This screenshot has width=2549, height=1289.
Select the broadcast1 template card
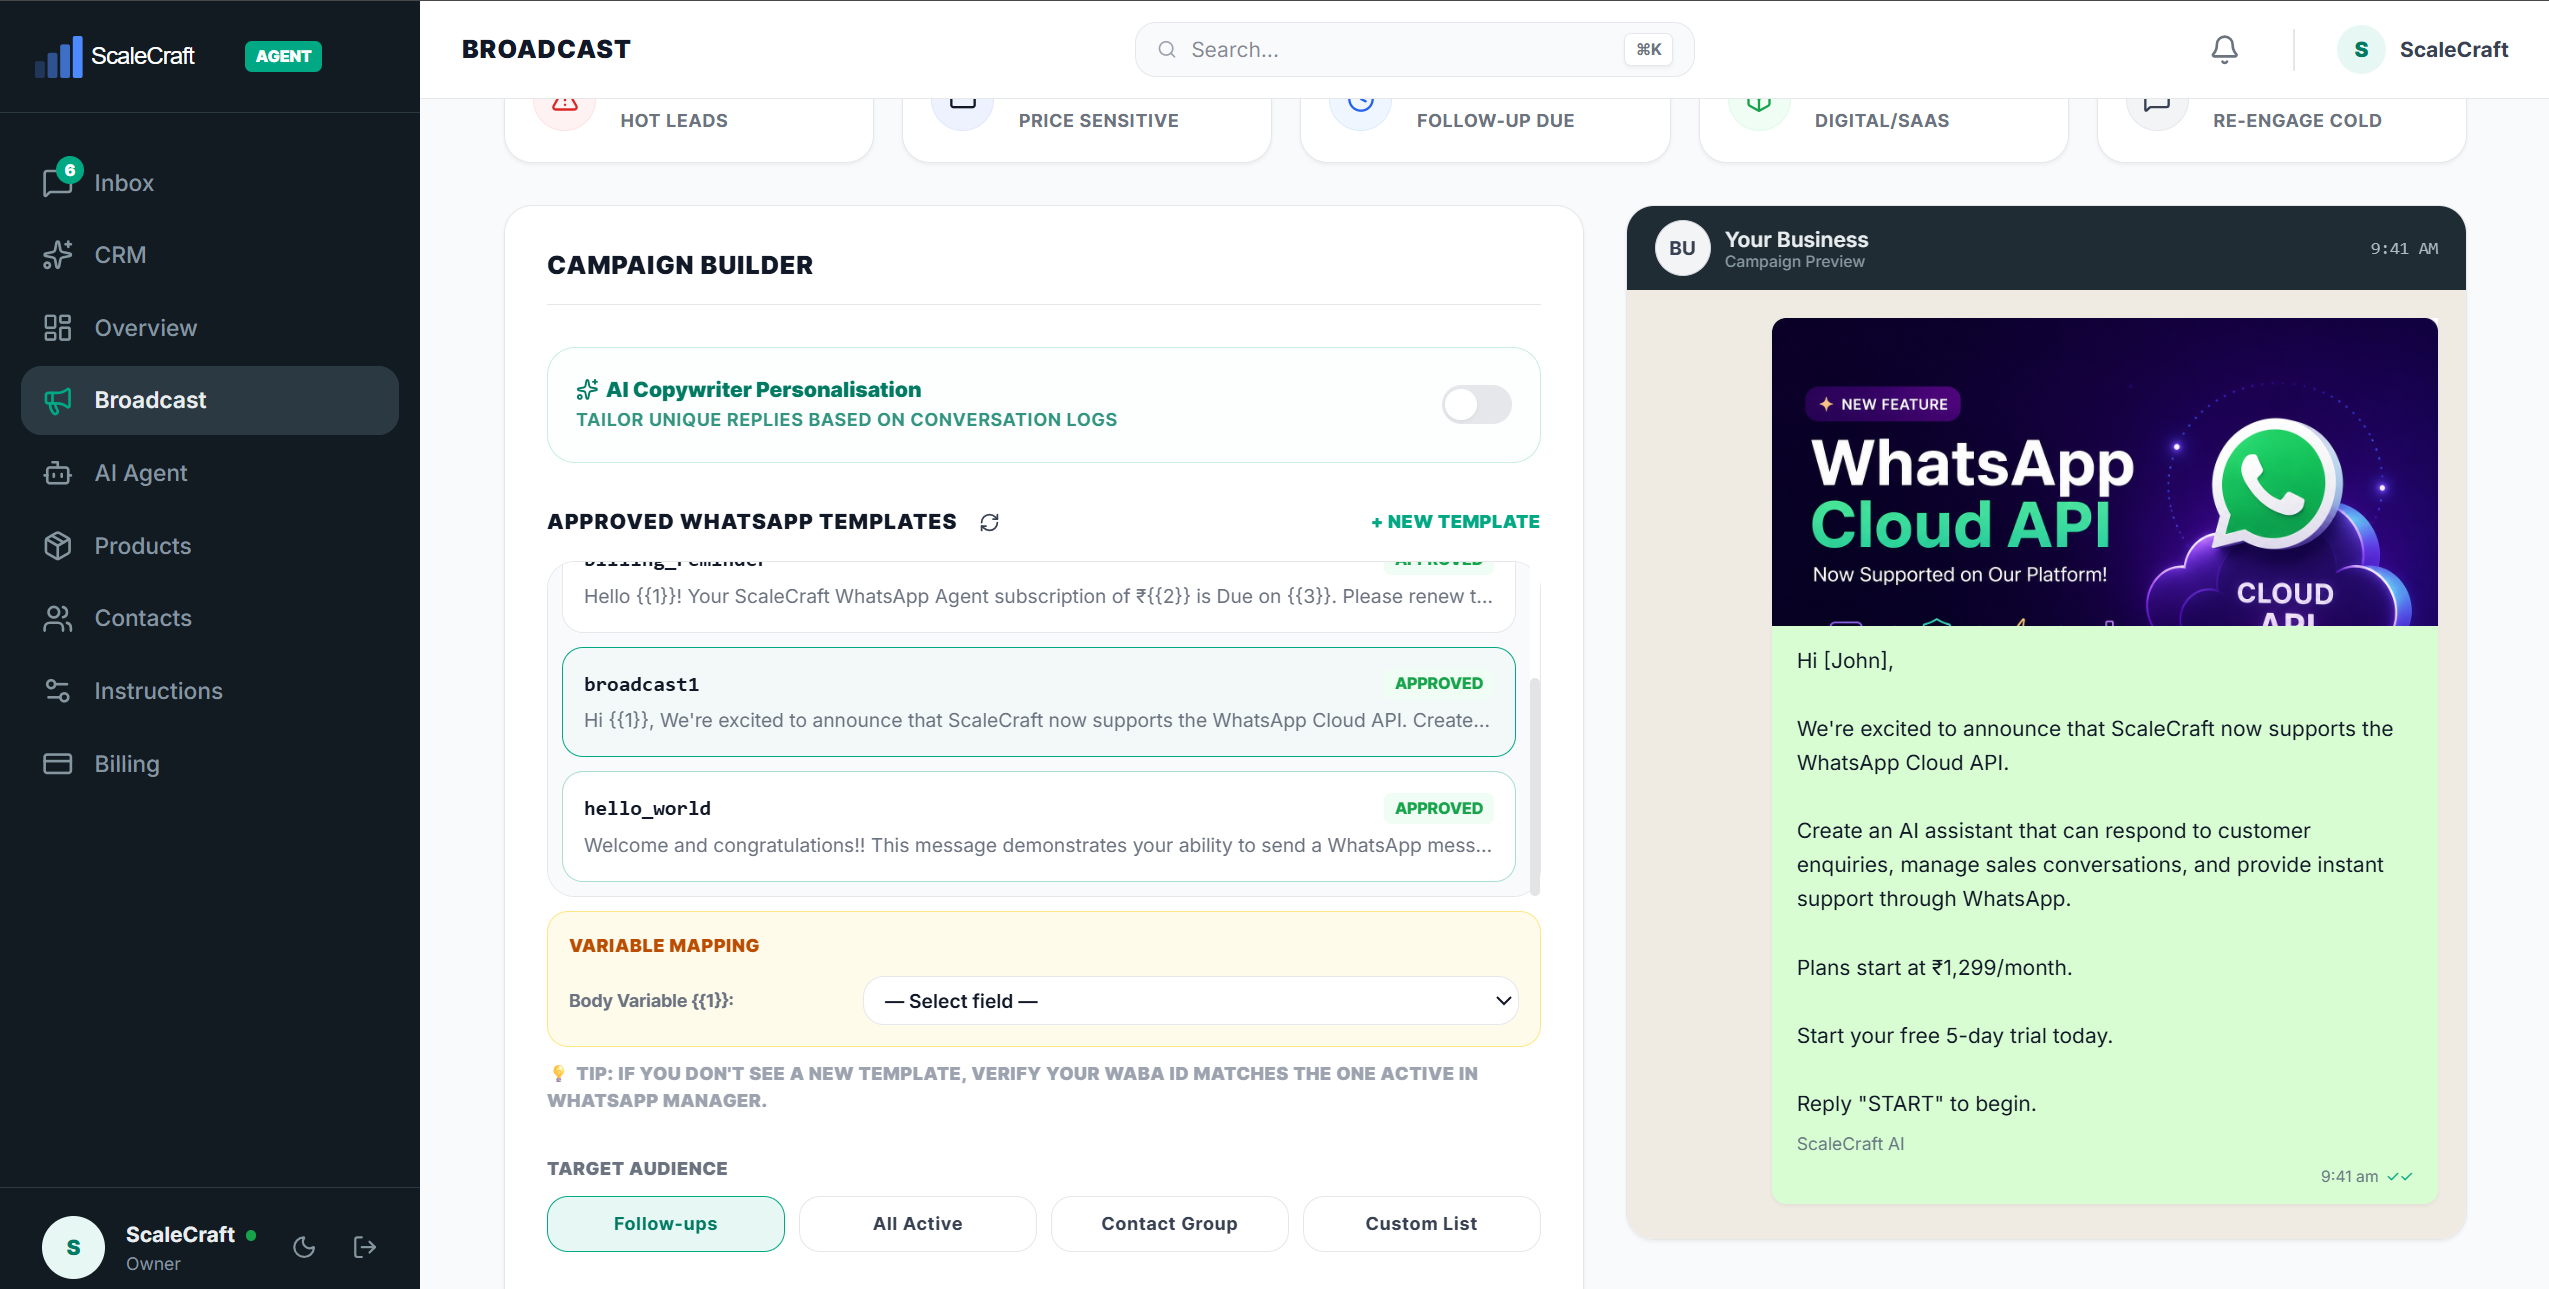(x=1038, y=702)
